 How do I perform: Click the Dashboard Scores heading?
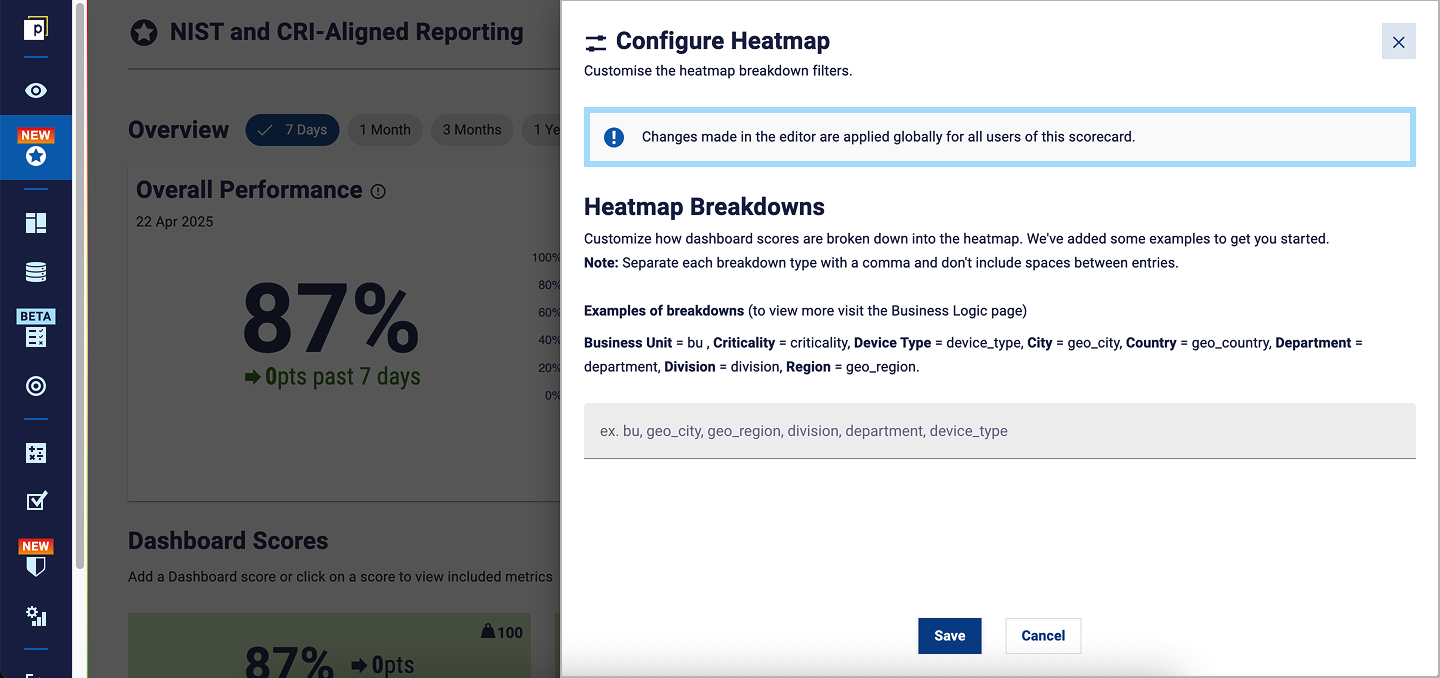228,541
